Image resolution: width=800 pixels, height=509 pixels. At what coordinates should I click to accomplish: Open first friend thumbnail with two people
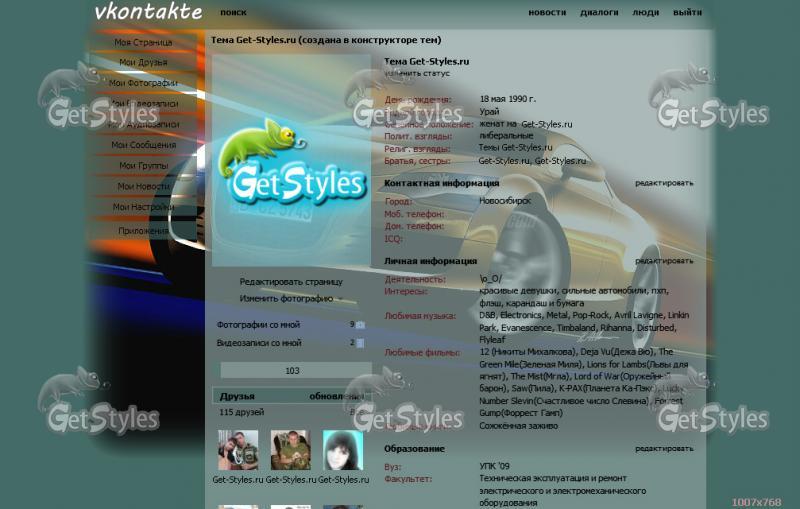[238, 450]
